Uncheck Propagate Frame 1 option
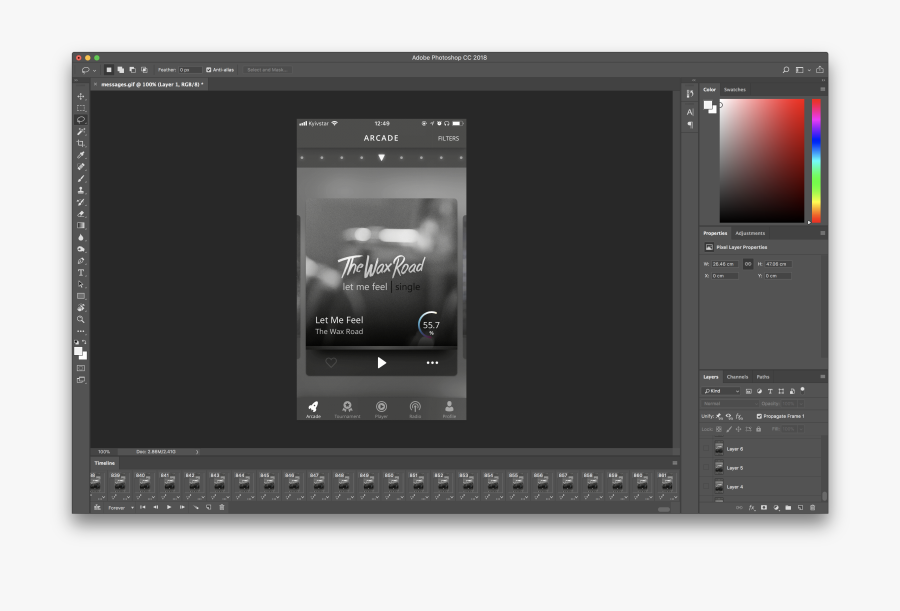This screenshot has width=900, height=611. (759, 416)
